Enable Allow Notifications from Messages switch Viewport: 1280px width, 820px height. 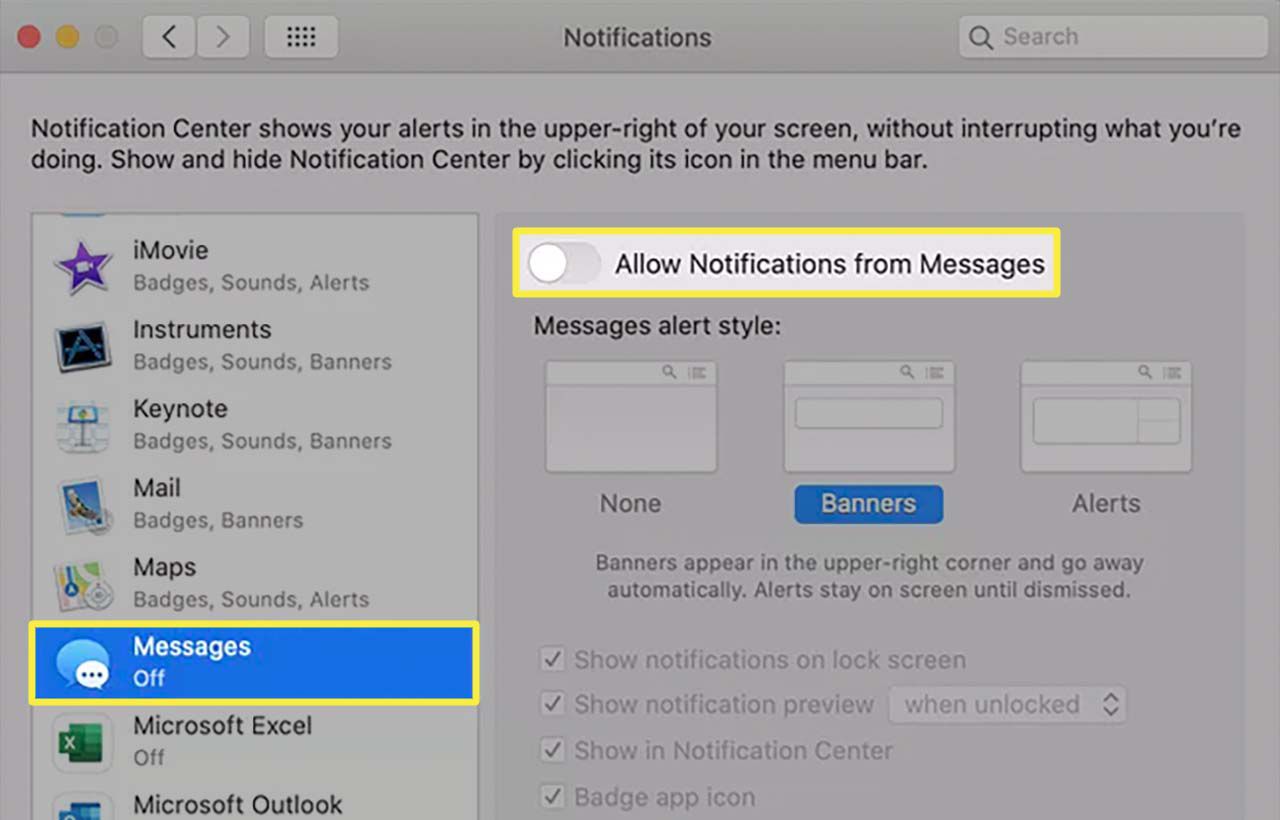pyautogui.click(x=564, y=264)
